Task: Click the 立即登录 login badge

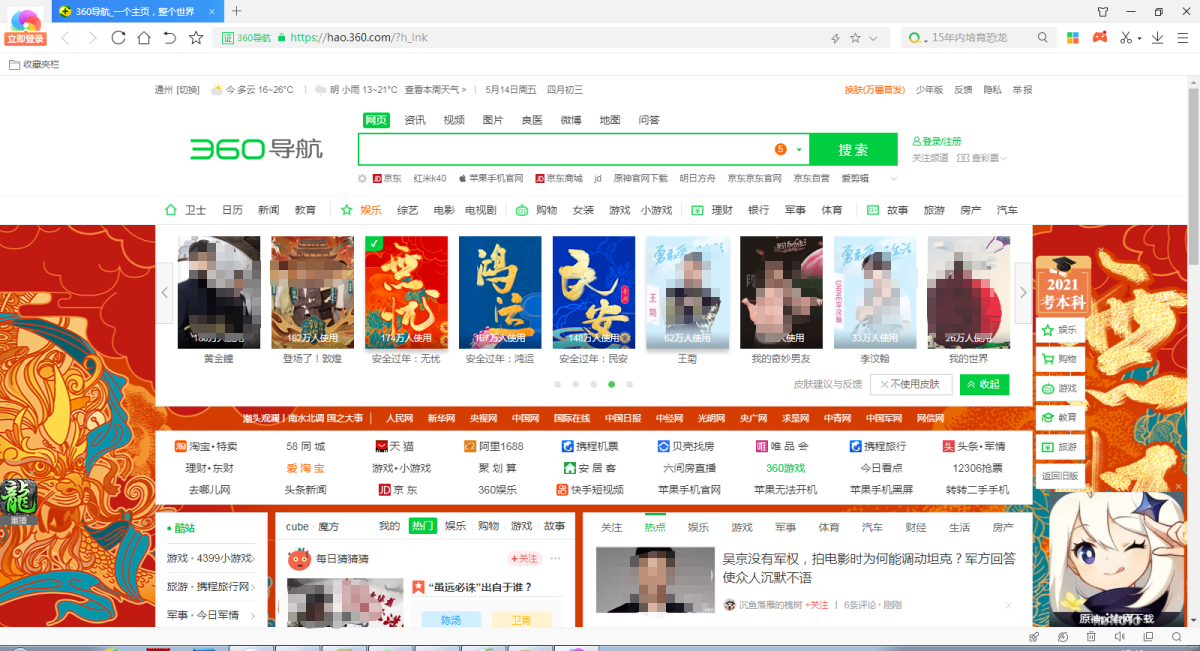Action: pyautogui.click(x=25, y=39)
